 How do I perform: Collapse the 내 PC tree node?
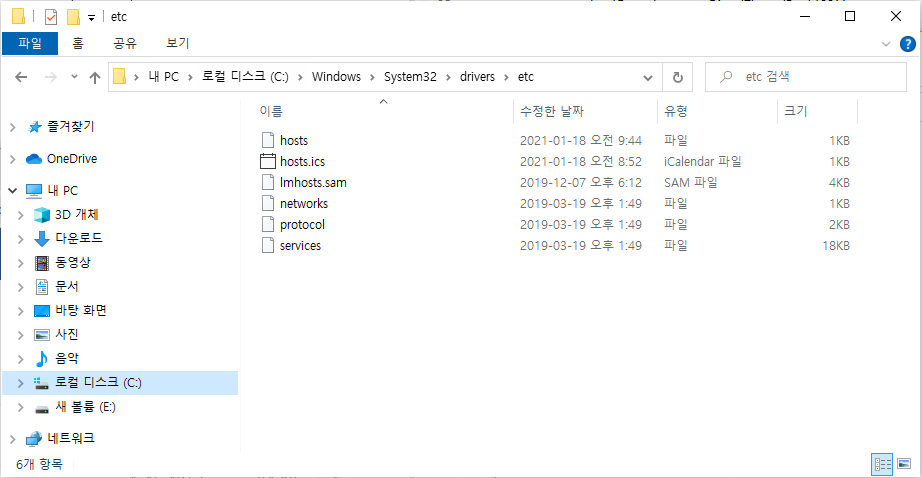13,190
